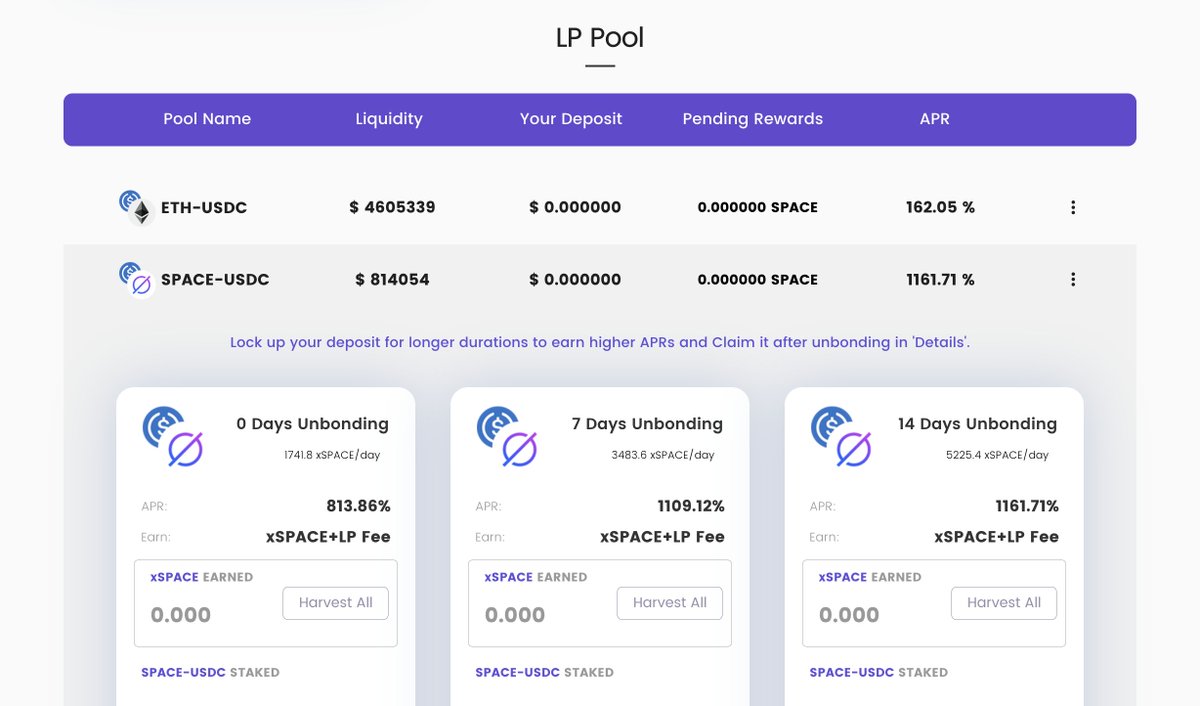The height and width of the screenshot is (706, 1200).
Task: Click the LP Pool heading
Action: tap(600, 38)
